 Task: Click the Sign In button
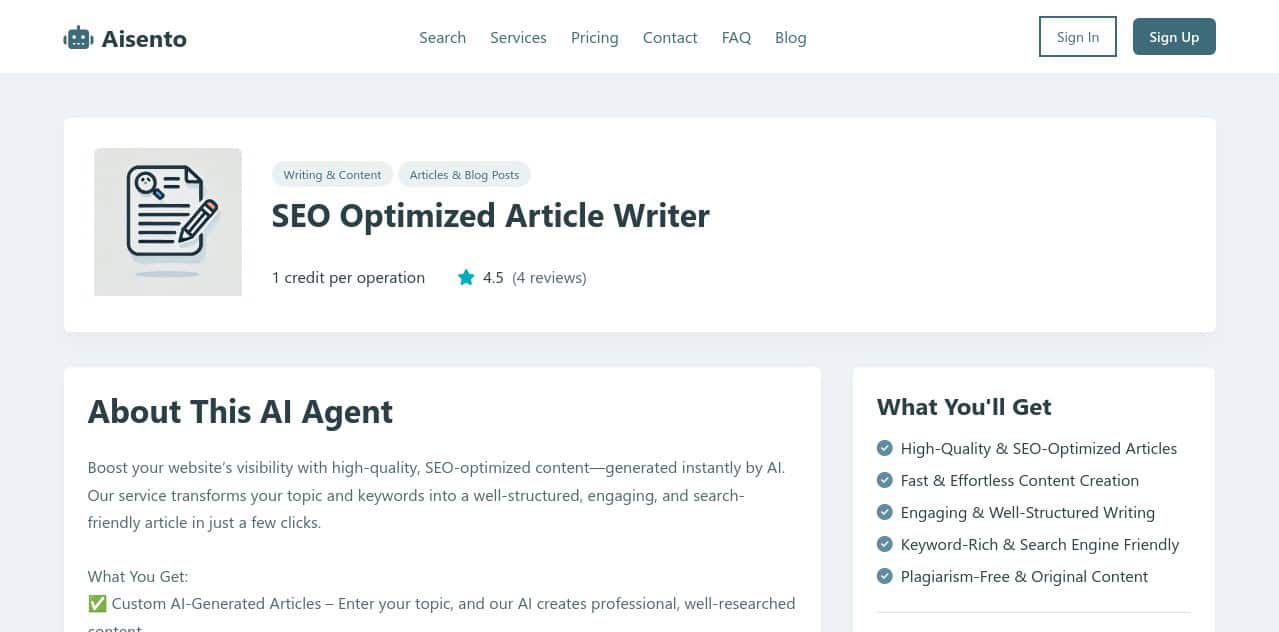click(1077, 36)
